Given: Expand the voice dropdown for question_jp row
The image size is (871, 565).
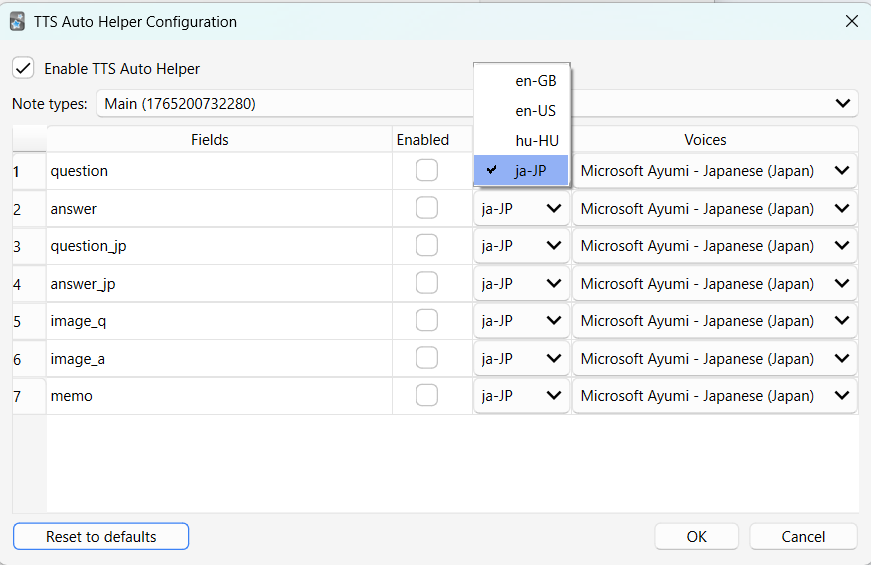Looking at the screenshot, I should pyautogui.click(x=714, y=246).
